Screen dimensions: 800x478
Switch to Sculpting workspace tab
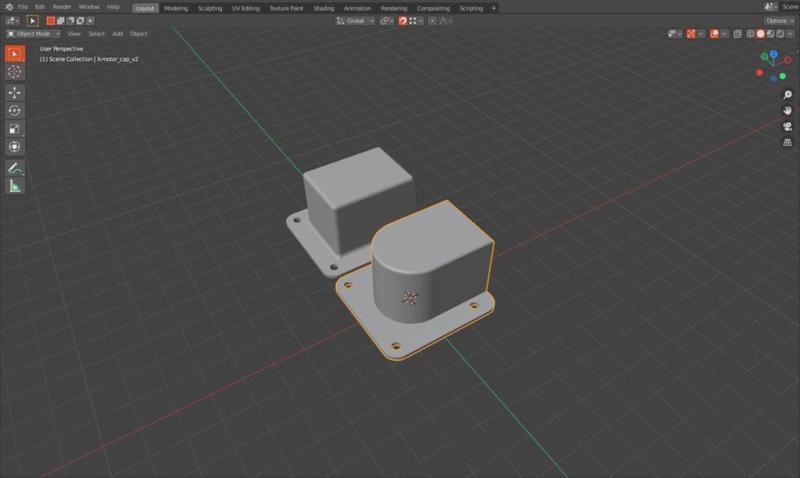tap(210, 8)
